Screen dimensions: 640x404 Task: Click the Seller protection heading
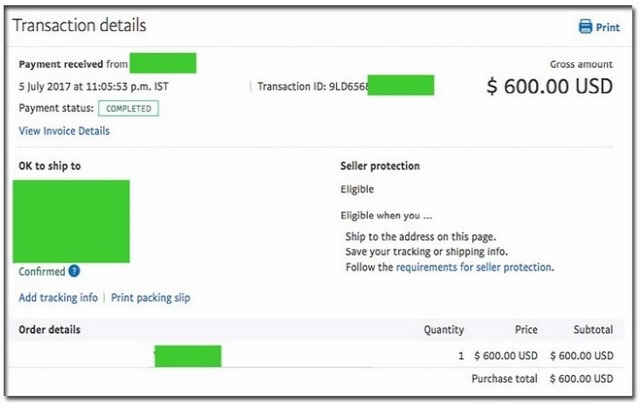[380, 166]
